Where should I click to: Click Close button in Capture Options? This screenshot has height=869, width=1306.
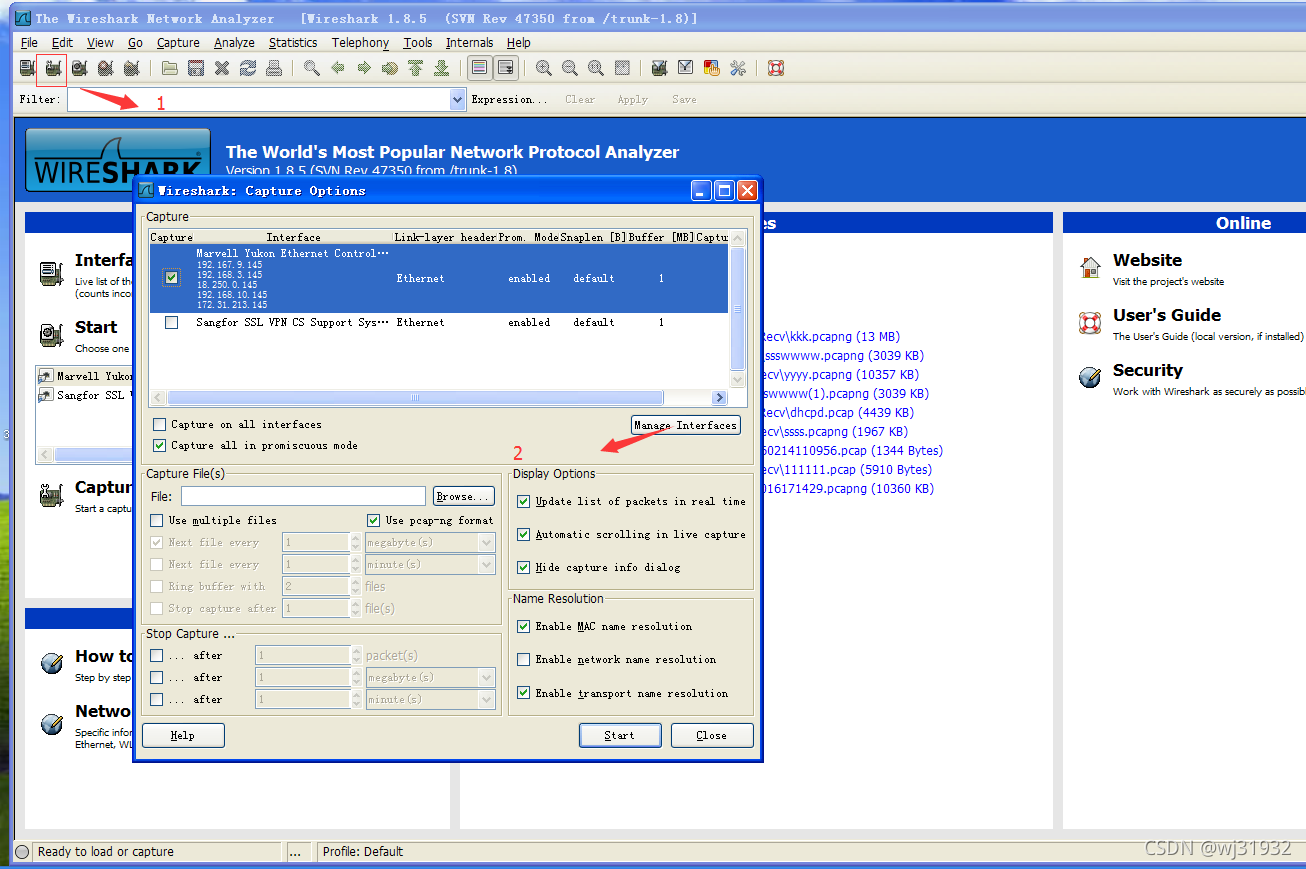(712, 735)
